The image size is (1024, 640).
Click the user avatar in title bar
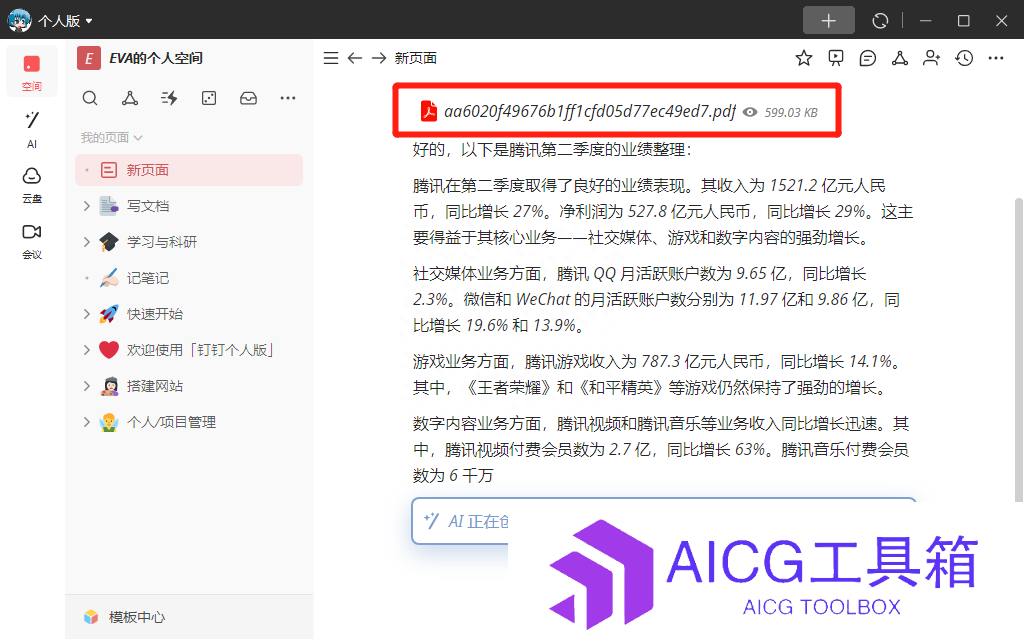pos(20,20)
